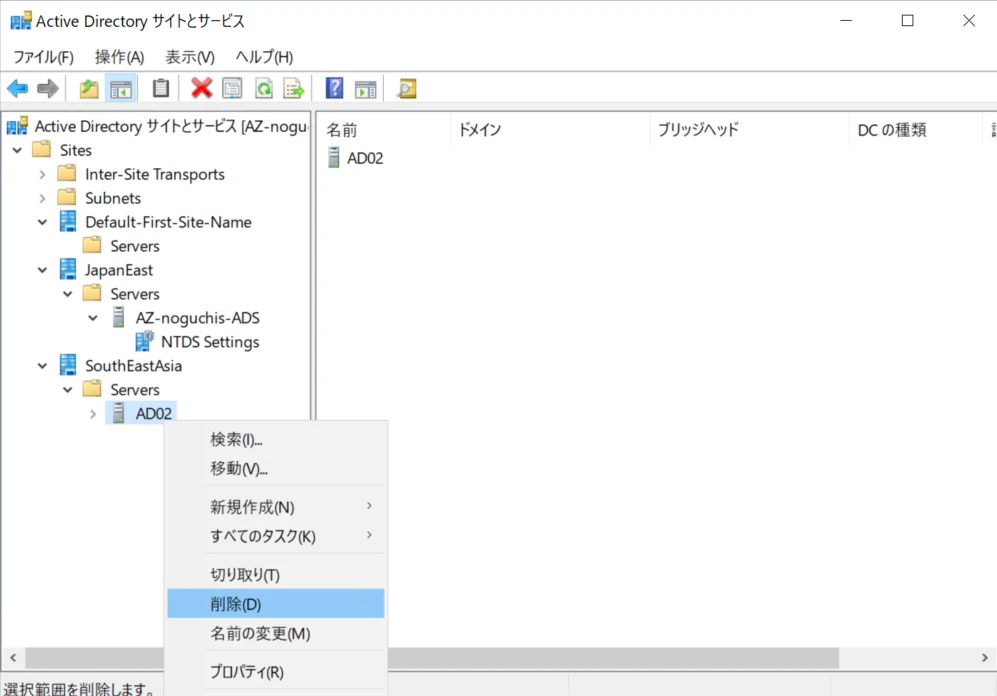
Task: Choose 切り取り(T) from the context menu
Action: pos(275,575)
